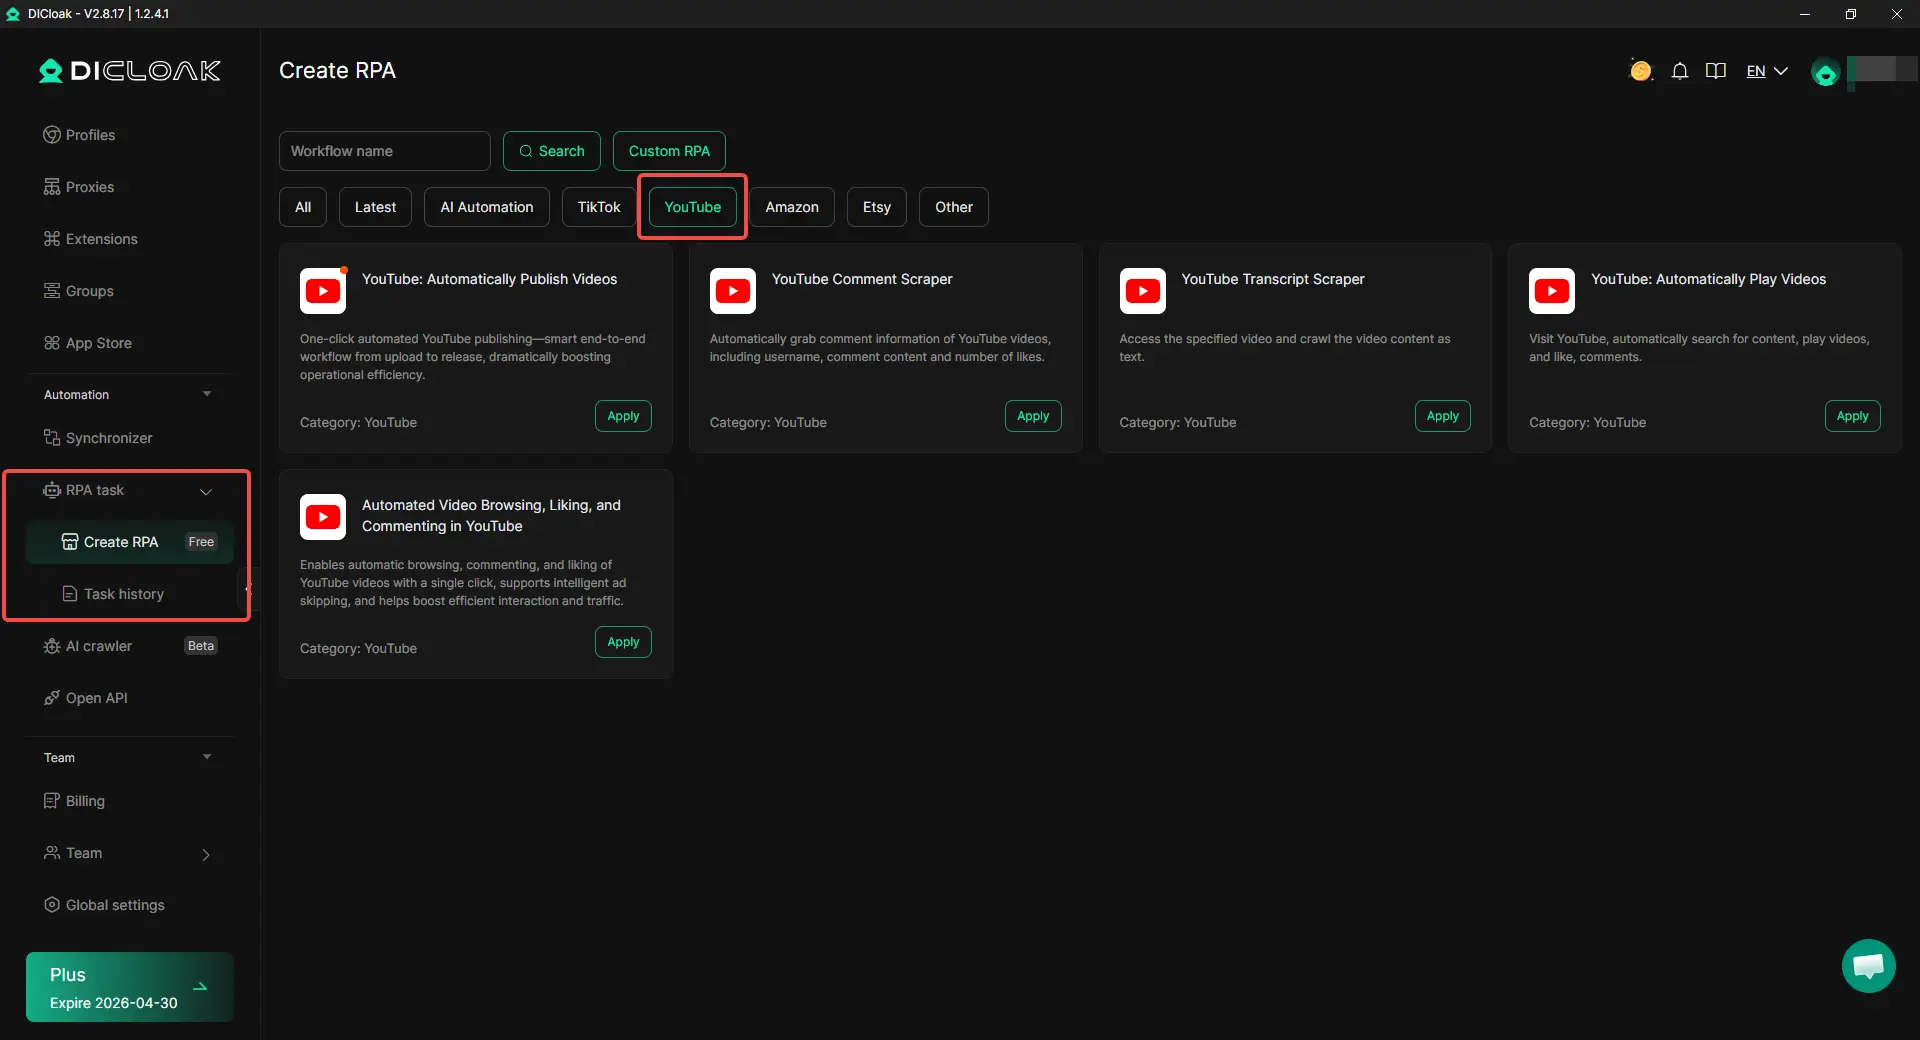Click the Workflow name search field
This screenshot has width=1920, height=1040.
[384, 151]
